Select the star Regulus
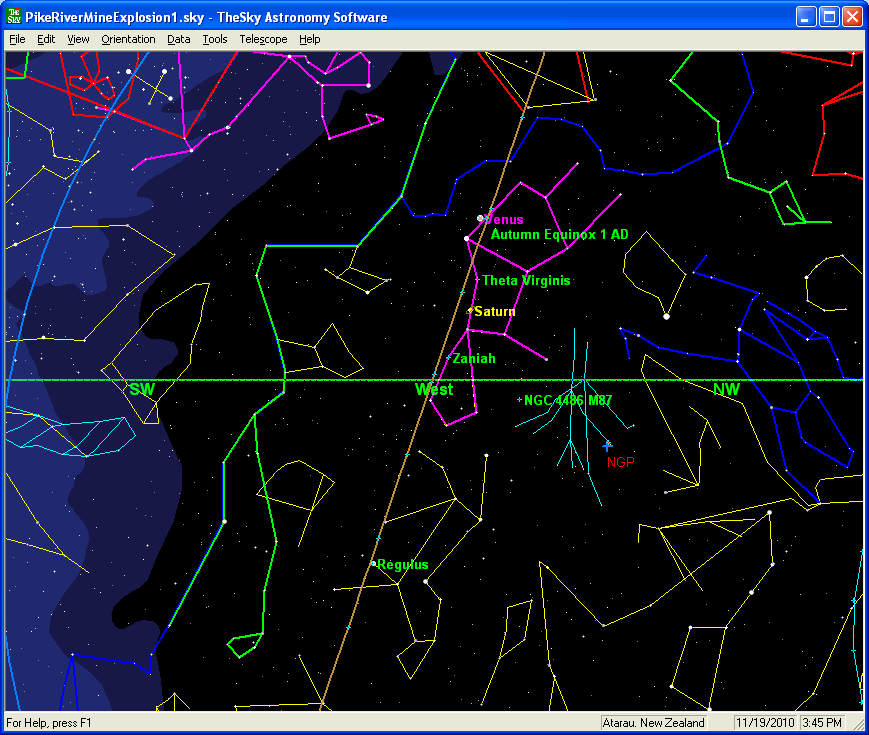This screenshot has width=869, height=735. [x=374, y=564]
